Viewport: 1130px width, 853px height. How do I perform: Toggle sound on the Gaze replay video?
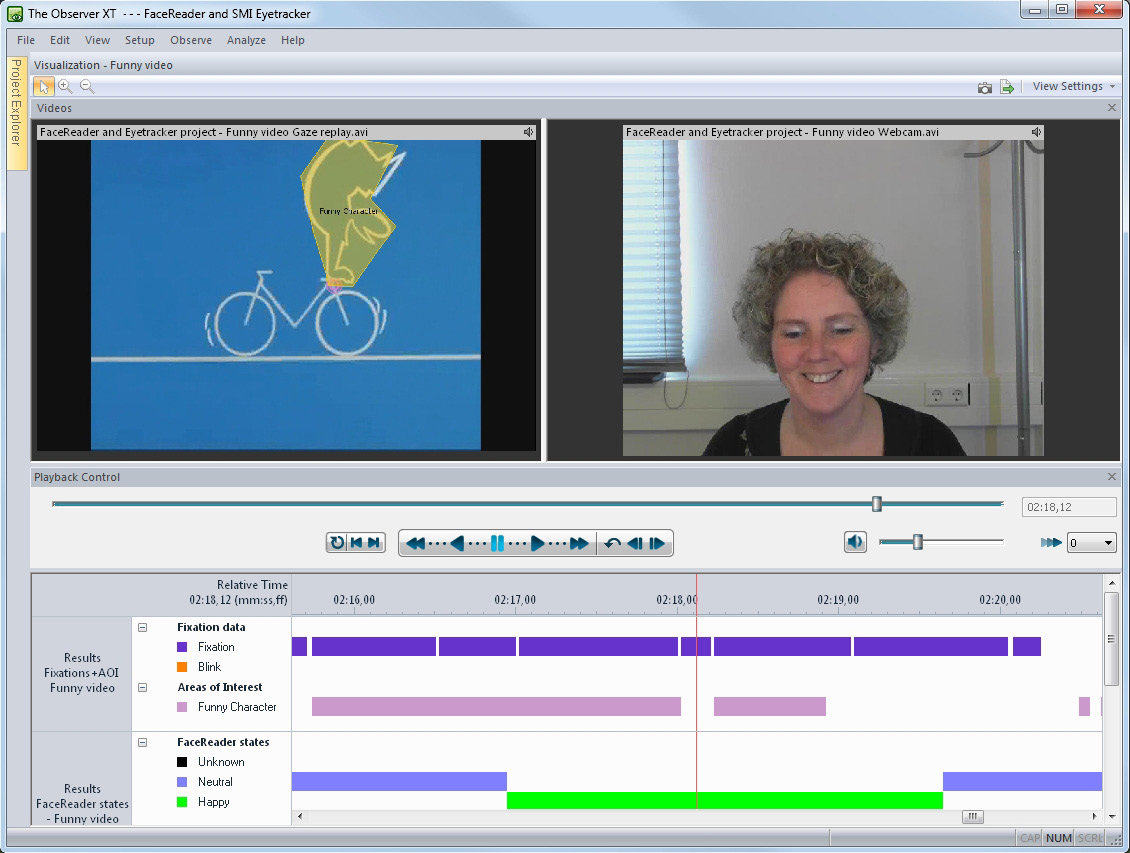528,132
